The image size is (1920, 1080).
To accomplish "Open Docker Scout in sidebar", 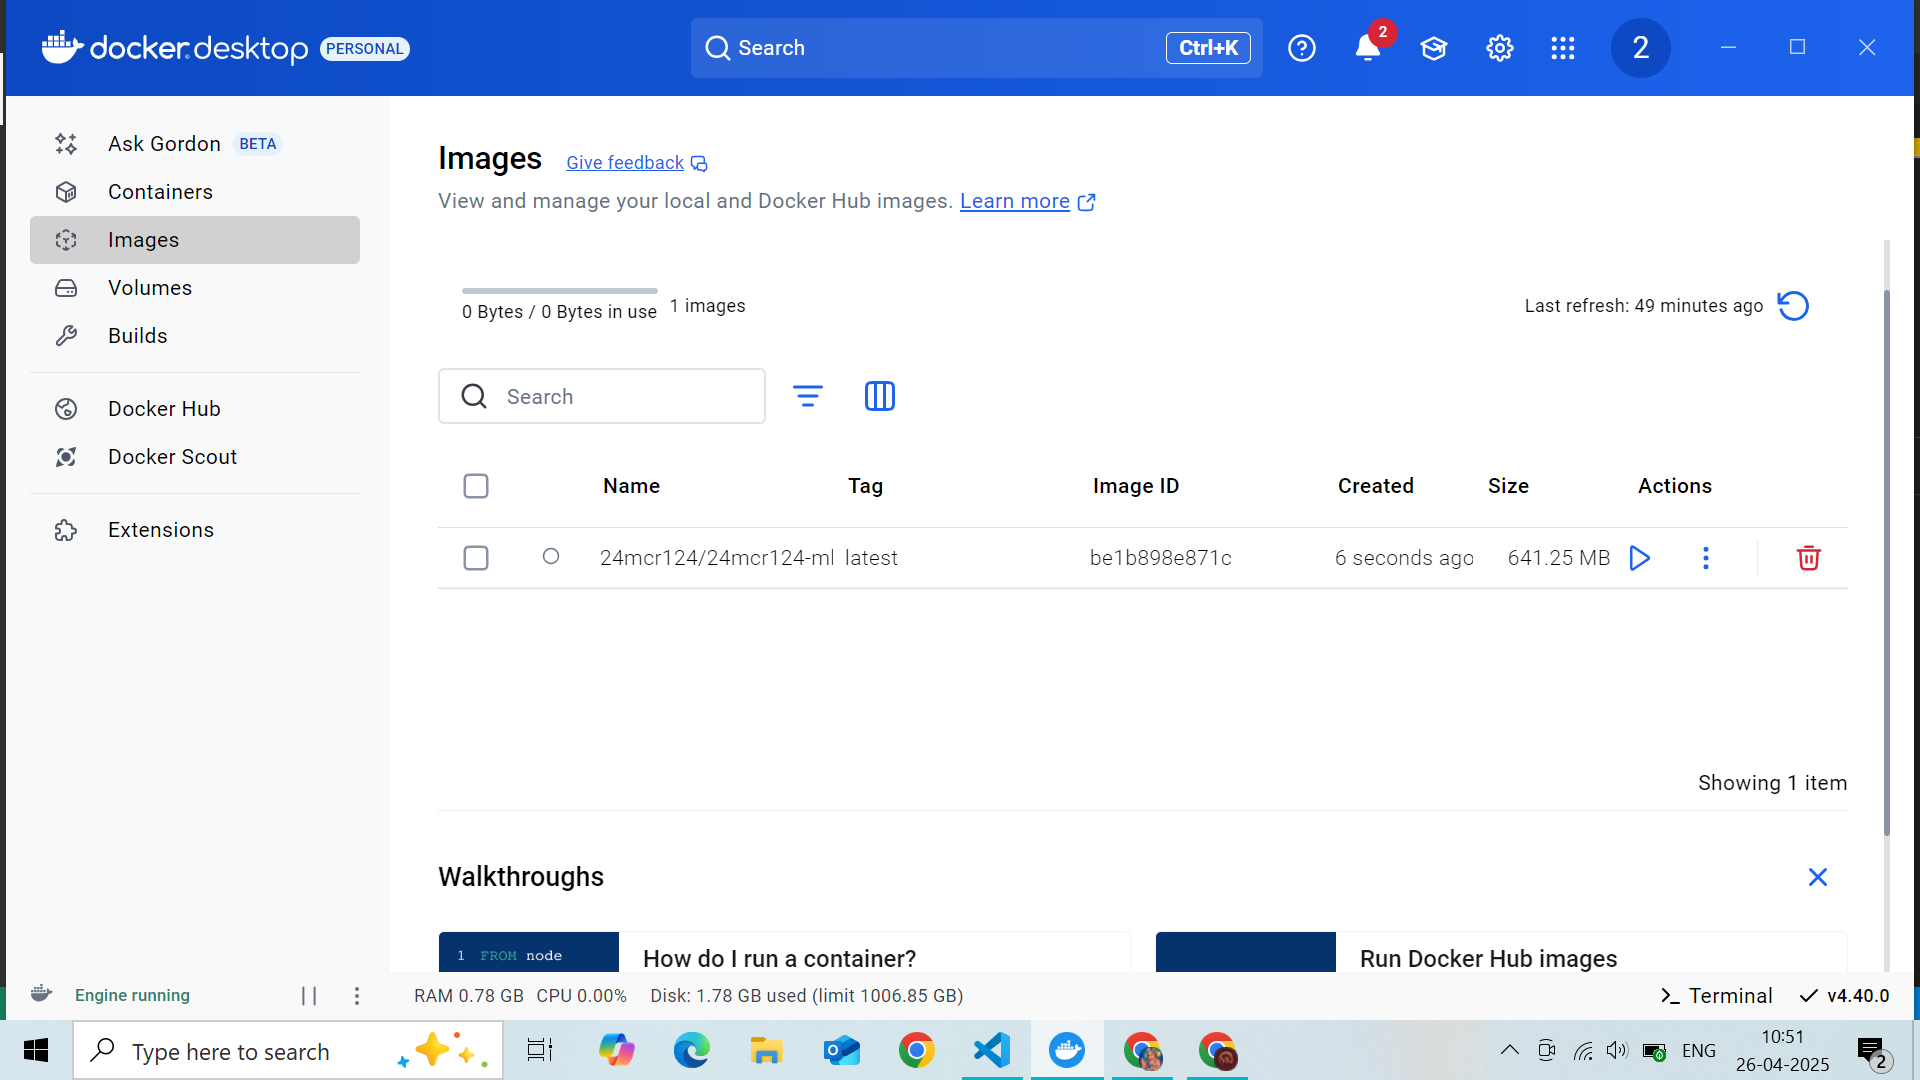I will (195, 457).
